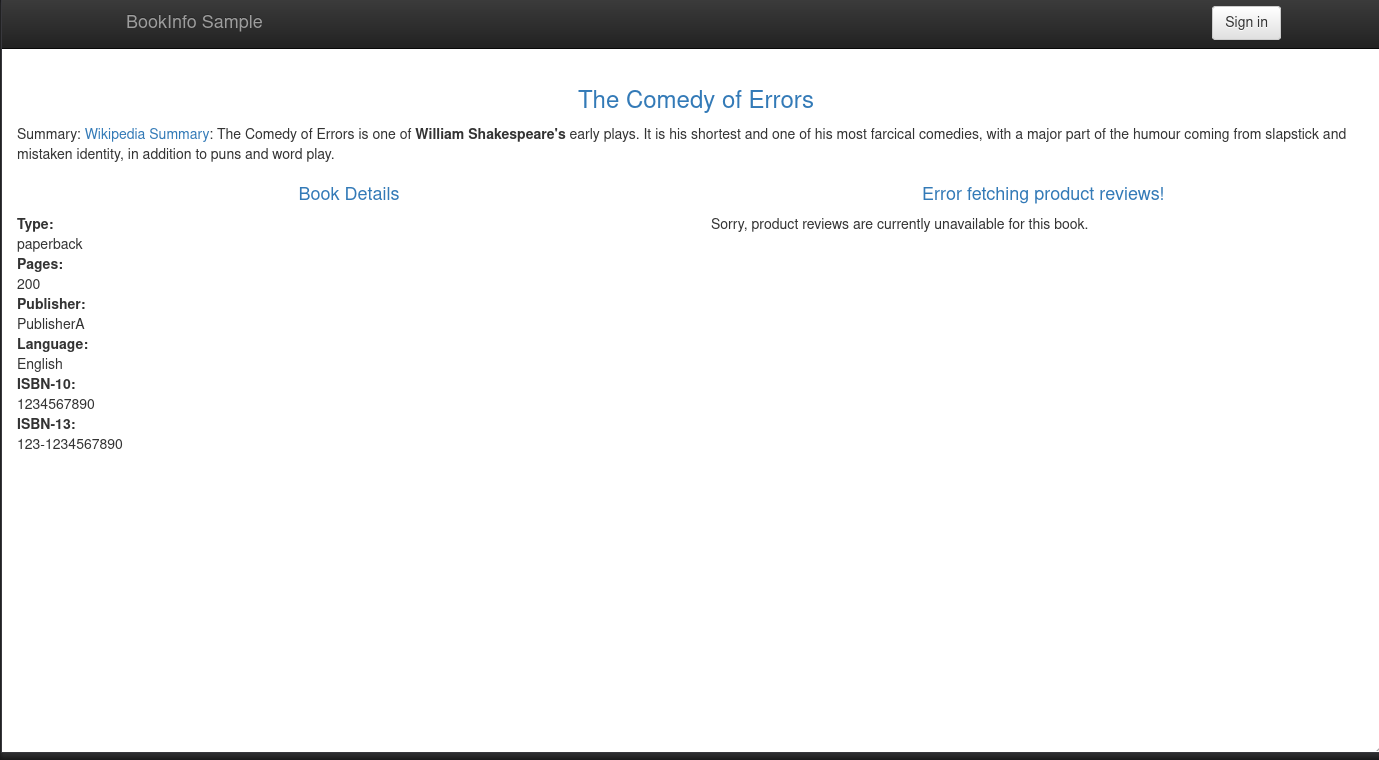Screen dimensions: 1379x760
Task: Select the ISBN-10 number 1234567890
Action: (x=56, y=404)
